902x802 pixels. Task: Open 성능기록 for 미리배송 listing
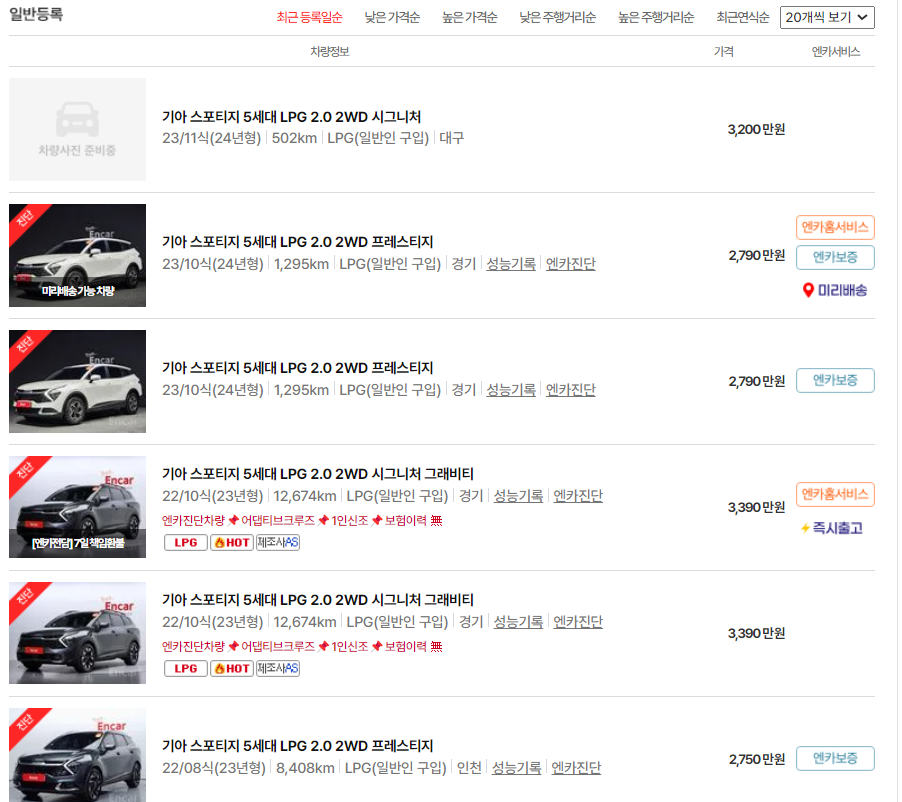511,264
